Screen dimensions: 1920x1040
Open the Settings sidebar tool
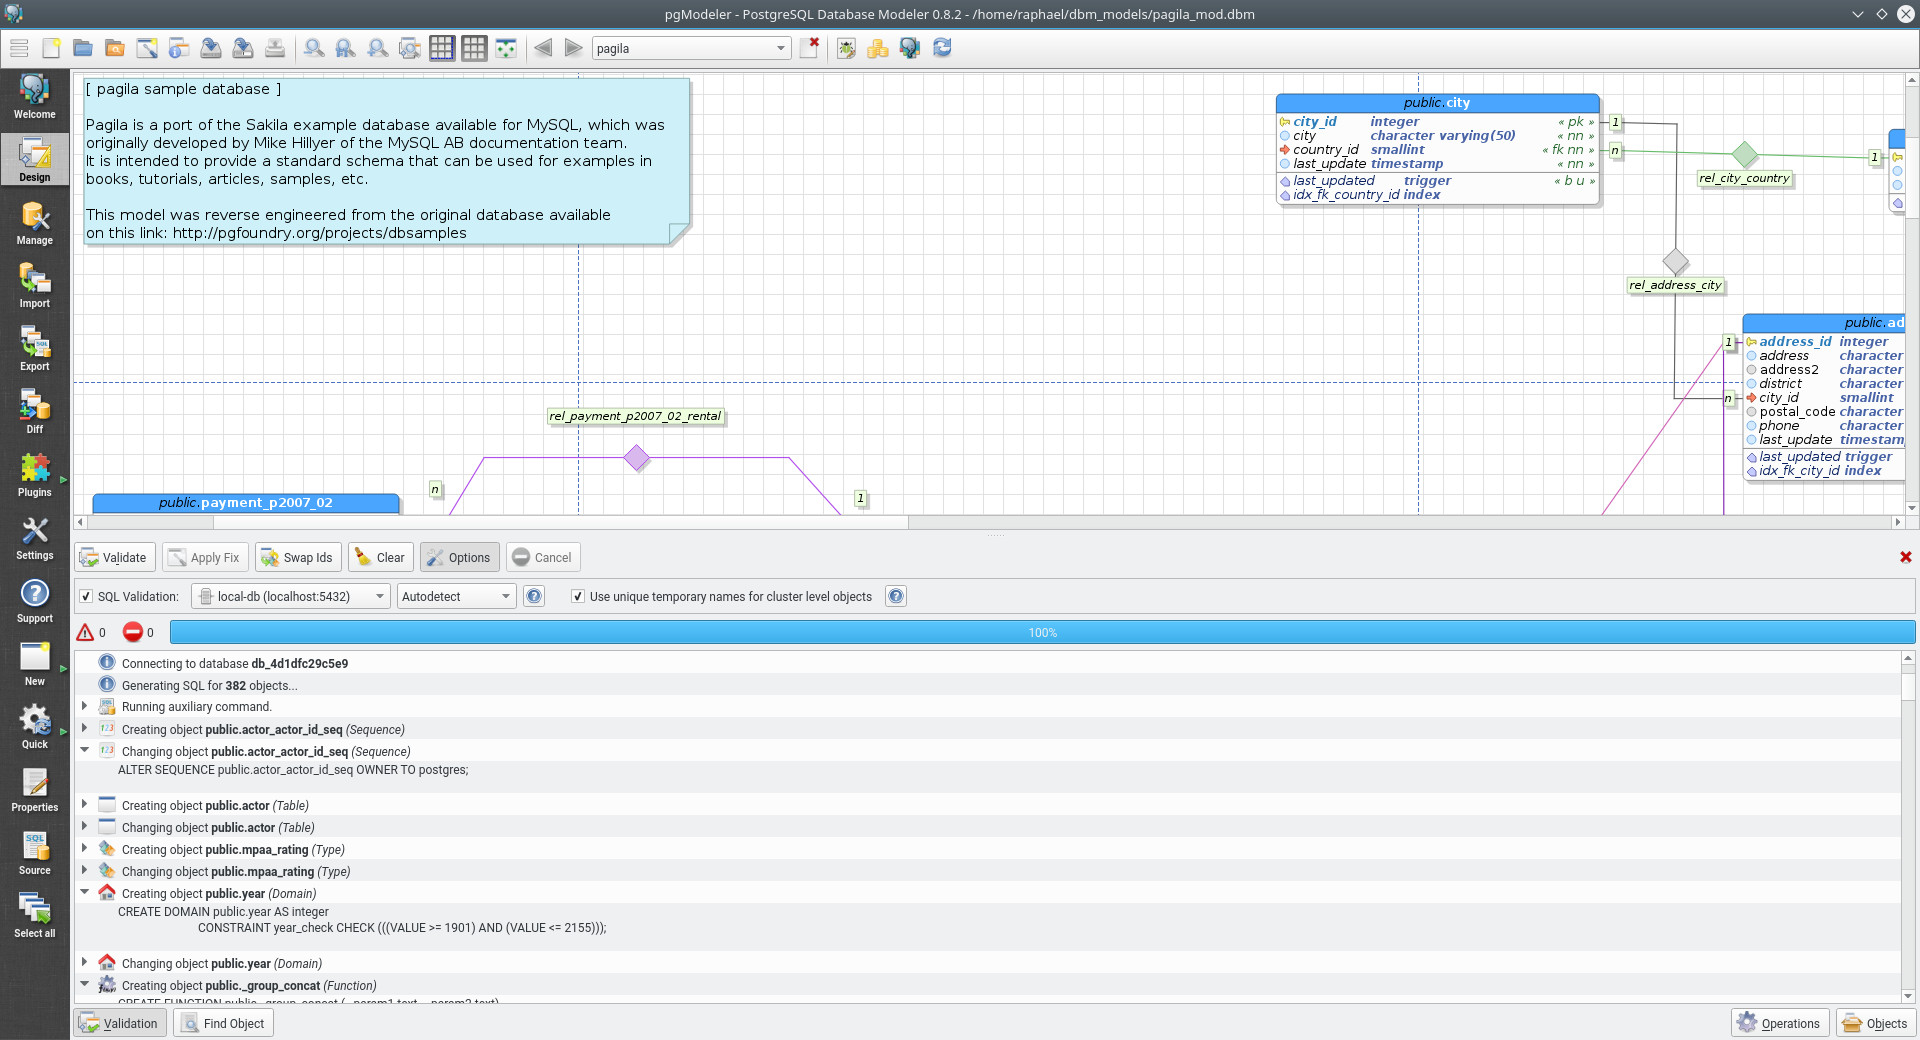[x=35, y=538]
